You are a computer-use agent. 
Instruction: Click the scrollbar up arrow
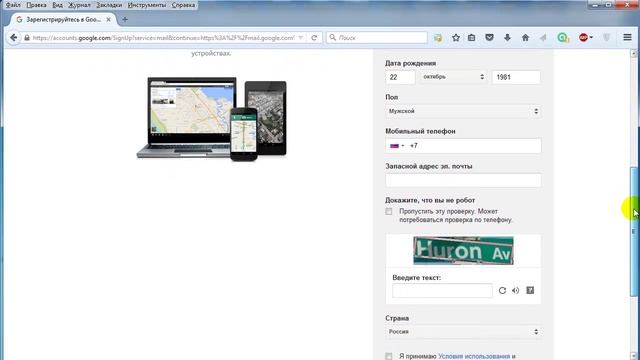pyautogui.click(x=634, y=53)
